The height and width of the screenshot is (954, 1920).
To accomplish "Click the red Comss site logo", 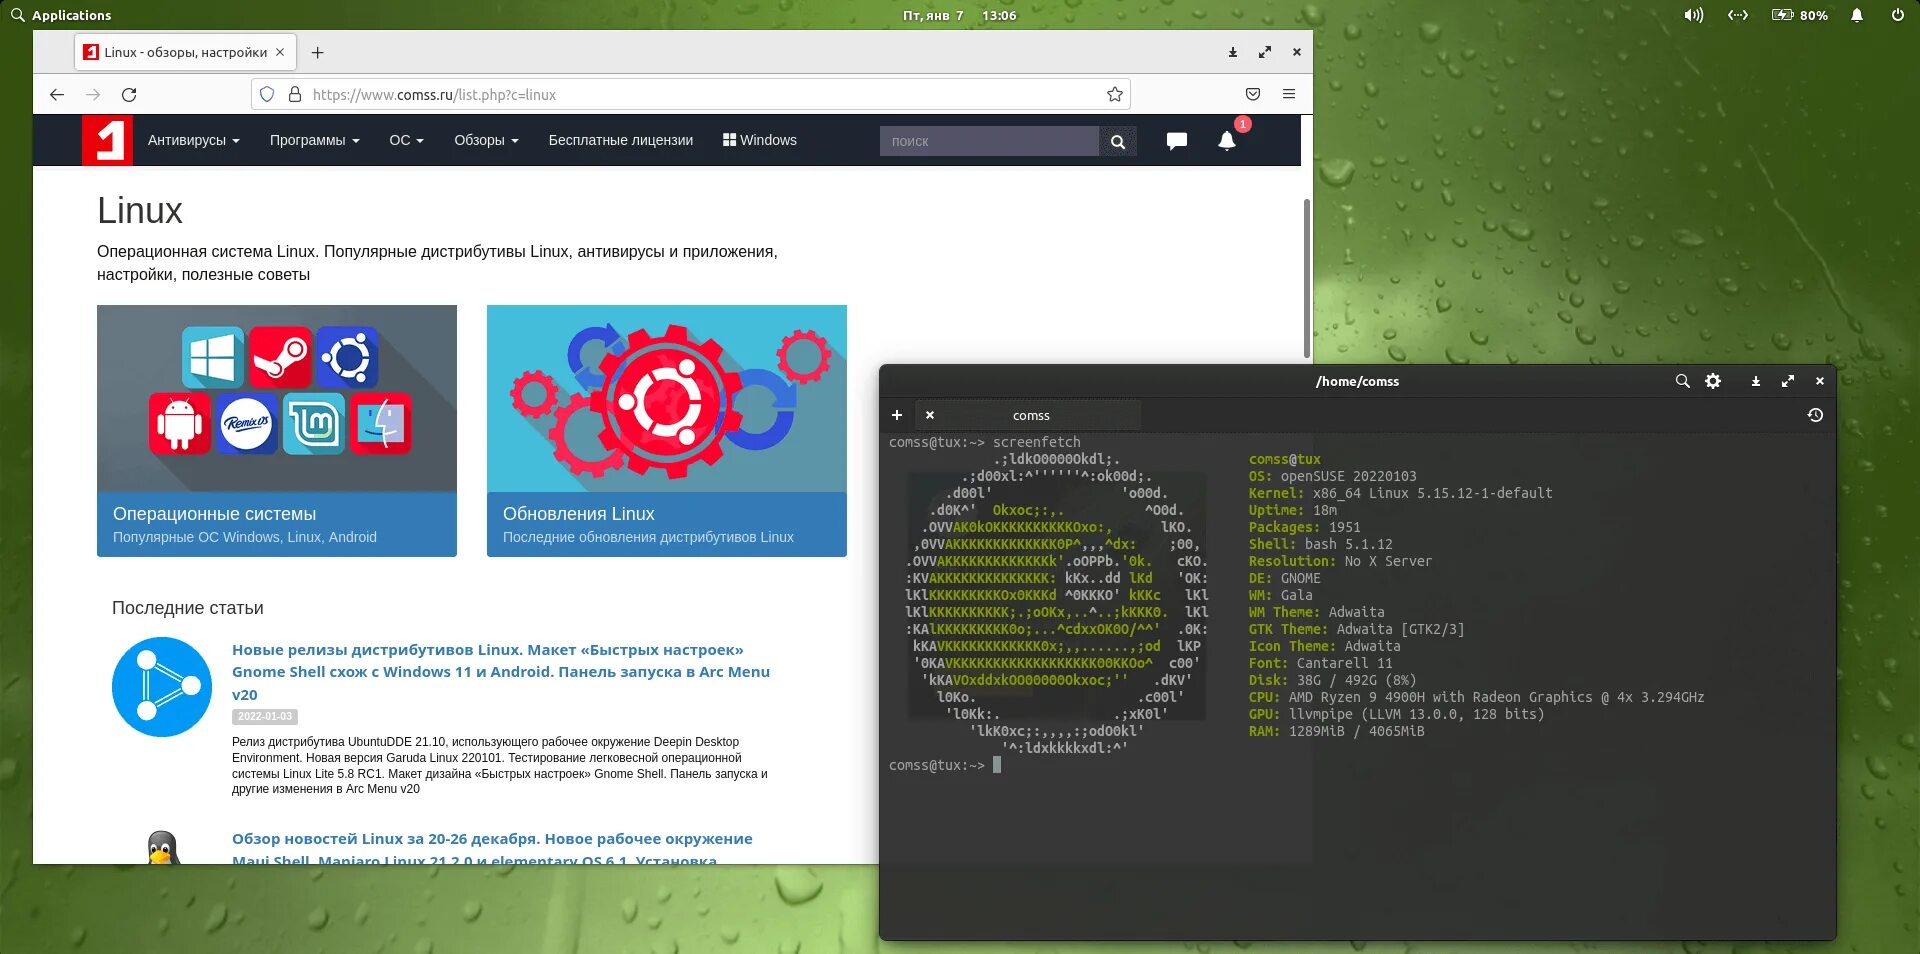I will click(x=107, y=140).
